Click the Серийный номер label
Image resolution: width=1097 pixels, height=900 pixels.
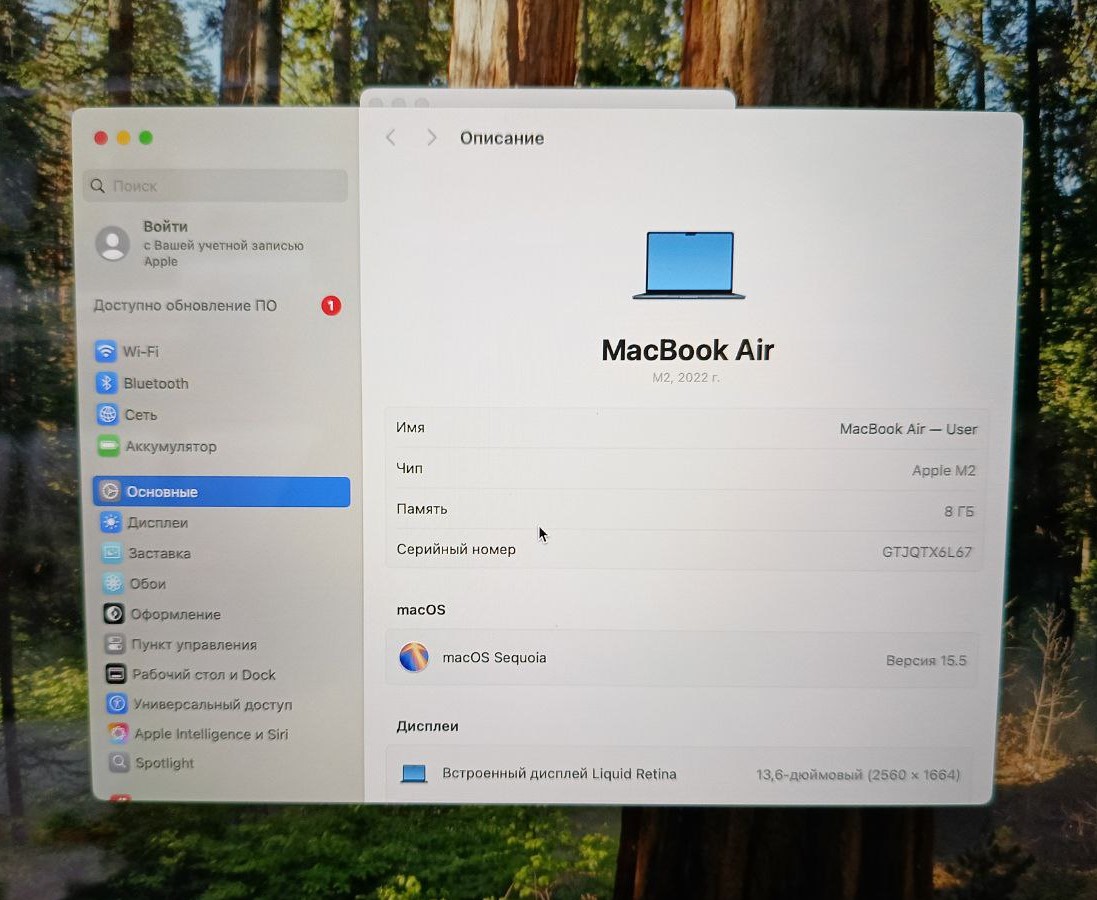(456, 549)
